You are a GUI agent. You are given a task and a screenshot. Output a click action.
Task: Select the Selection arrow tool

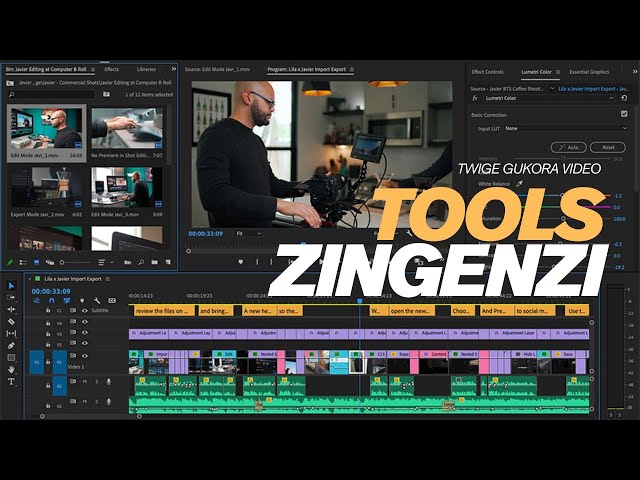pyautogui.click(x=11, y=286)
